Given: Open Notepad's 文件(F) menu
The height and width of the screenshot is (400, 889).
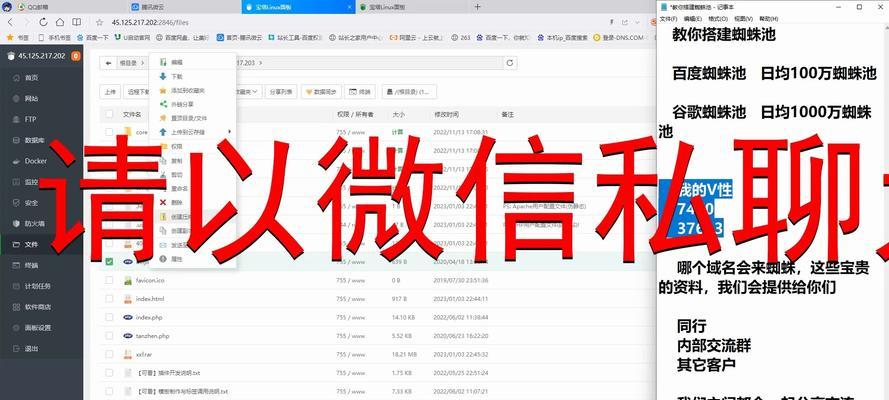Looking at the screenshot, I should coord(668,19).
